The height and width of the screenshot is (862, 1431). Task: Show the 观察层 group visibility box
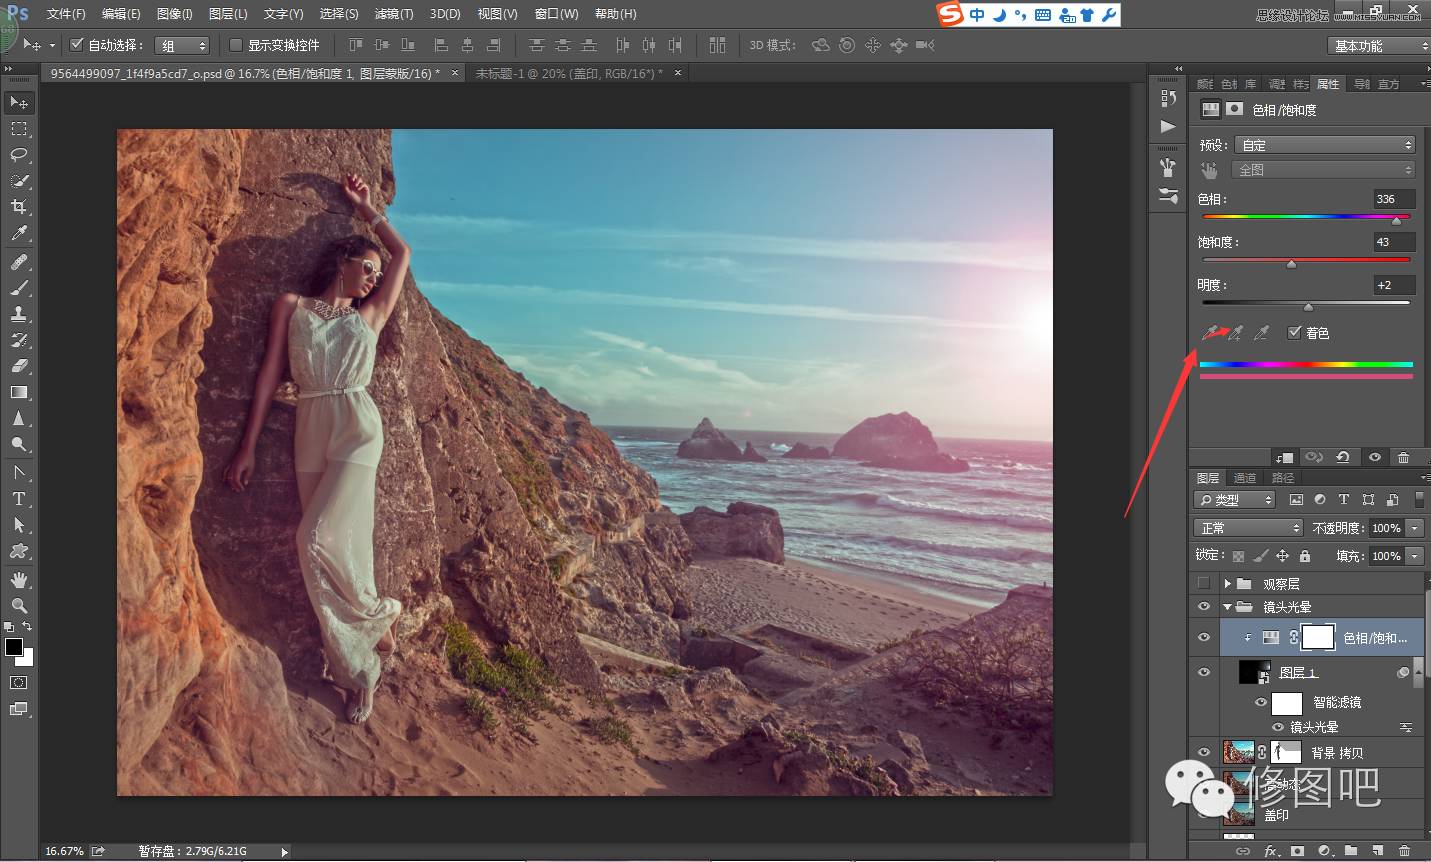1203,583
